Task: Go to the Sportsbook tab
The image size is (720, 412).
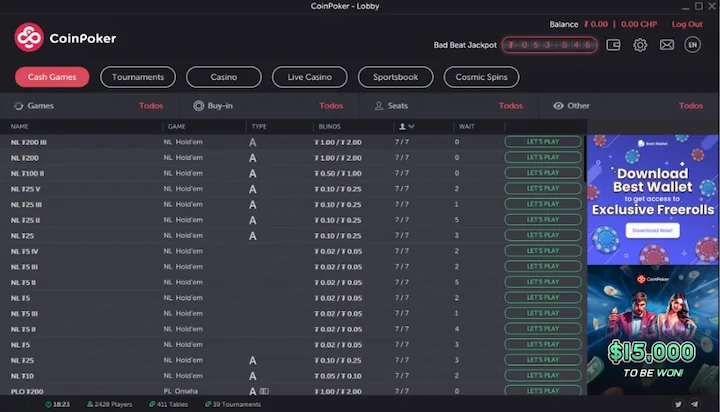Action: [x=395, y=77]
